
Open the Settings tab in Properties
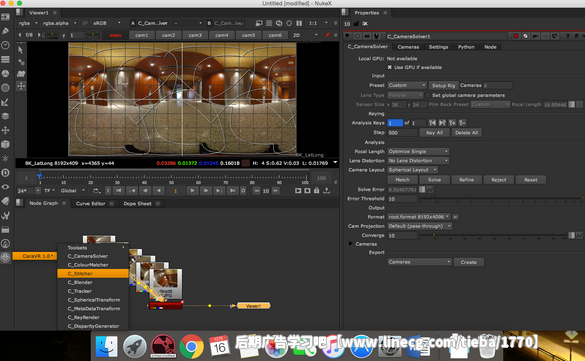[x=438, y=47]
